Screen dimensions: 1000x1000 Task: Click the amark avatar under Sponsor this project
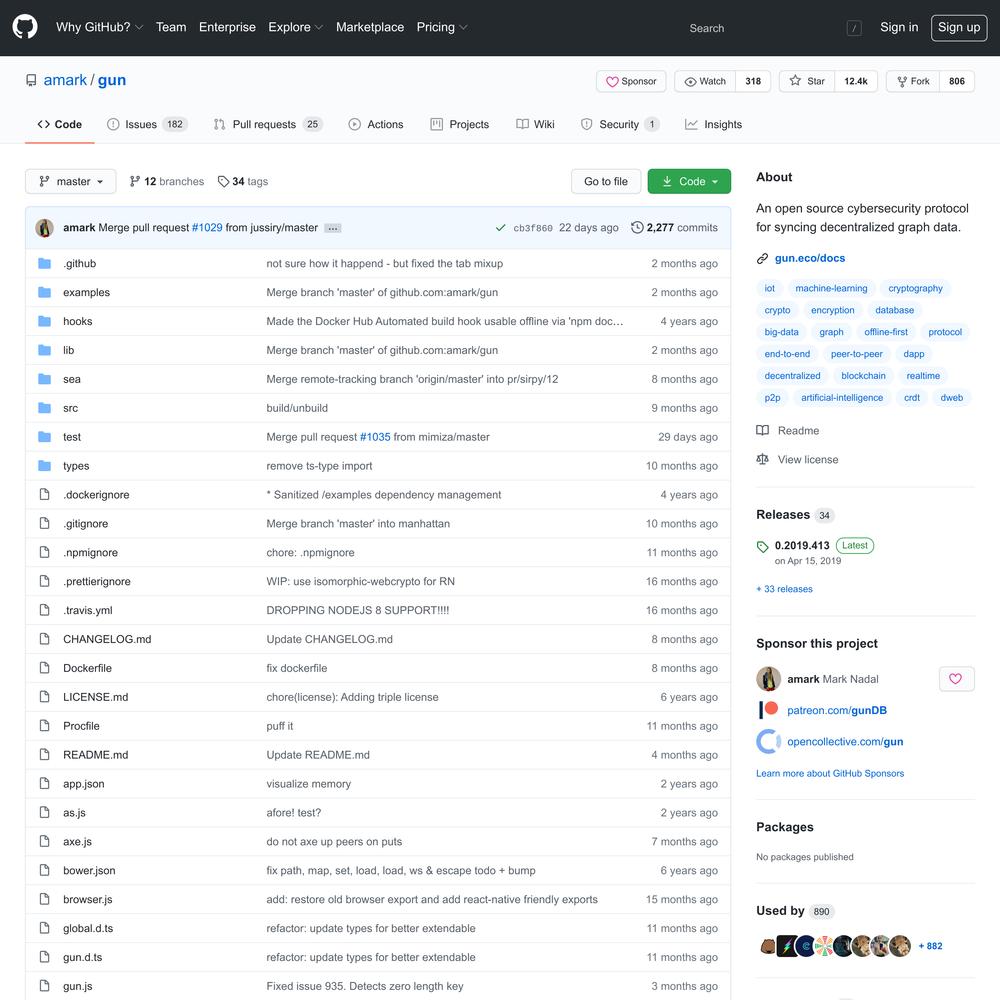(768, 679)
